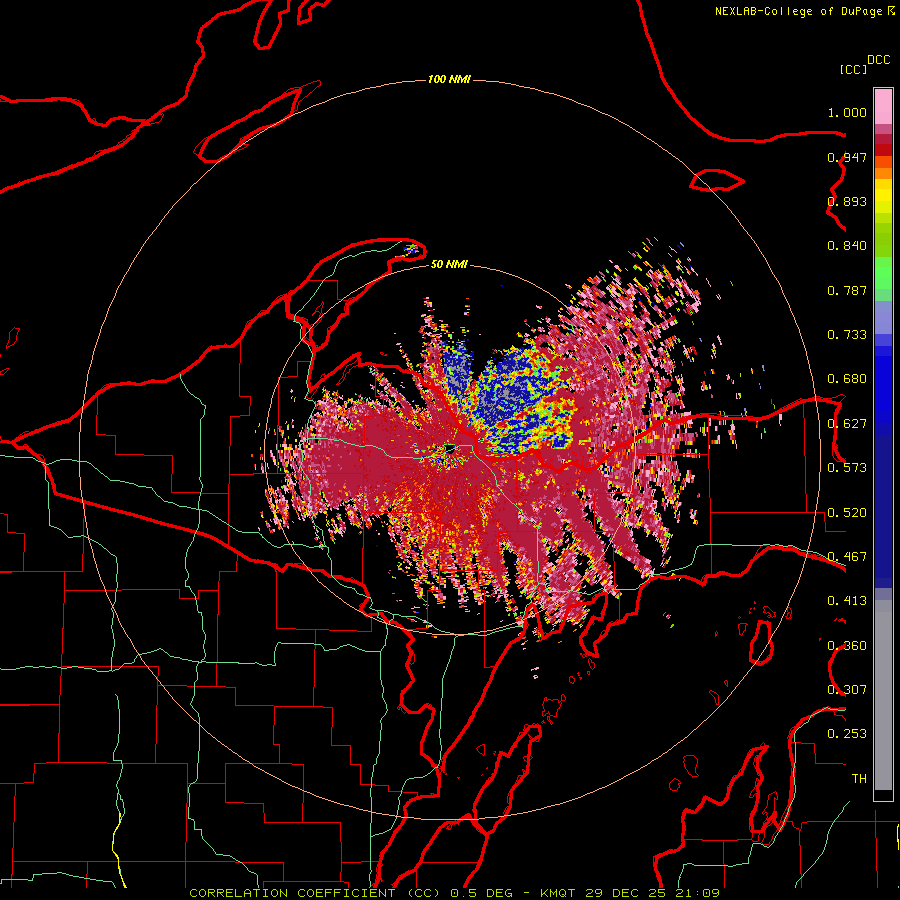Viewport: 900px width, 900px height.
Task: Click the 50 NMI range ring label
Action: click(x=449, y=264)
